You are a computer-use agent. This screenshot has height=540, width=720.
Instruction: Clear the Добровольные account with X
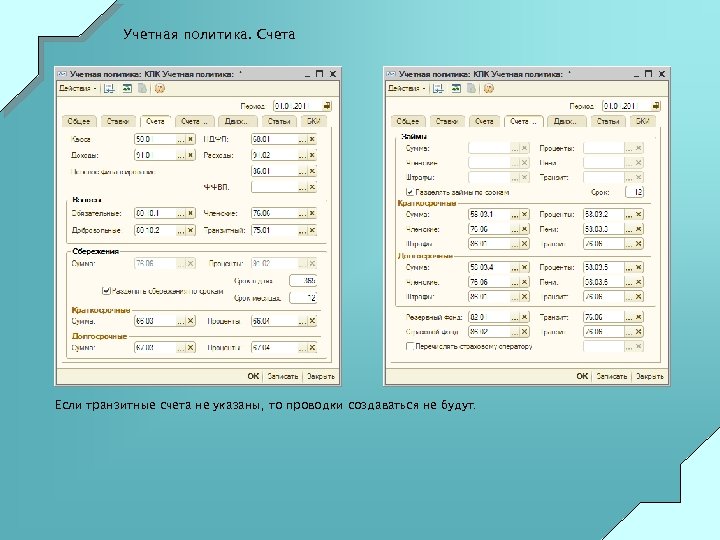click(x=191, y=230)
